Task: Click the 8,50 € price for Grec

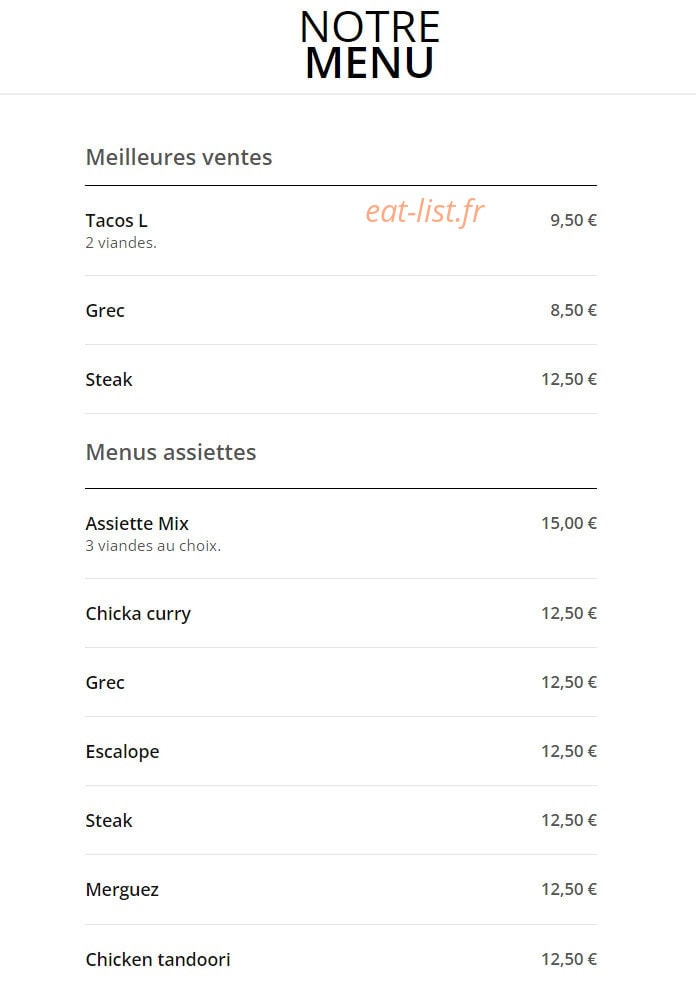Action: 573,310
